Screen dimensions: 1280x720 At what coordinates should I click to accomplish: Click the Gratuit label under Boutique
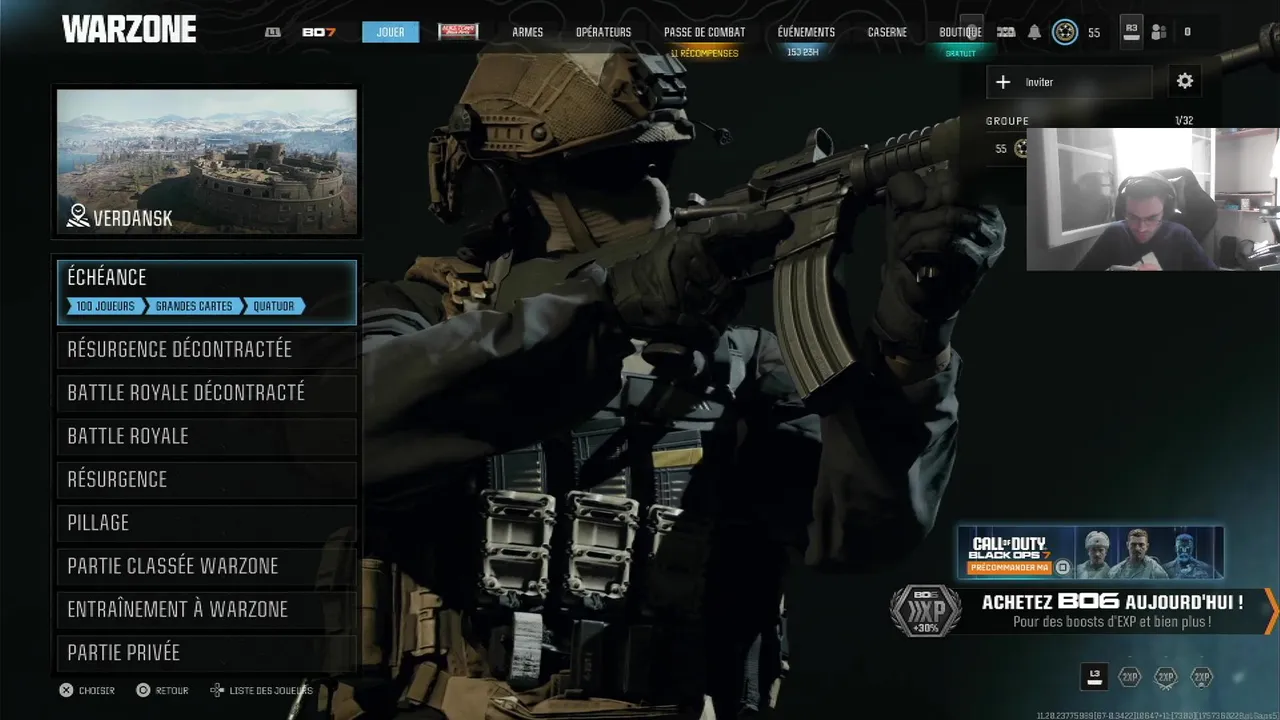960,53
